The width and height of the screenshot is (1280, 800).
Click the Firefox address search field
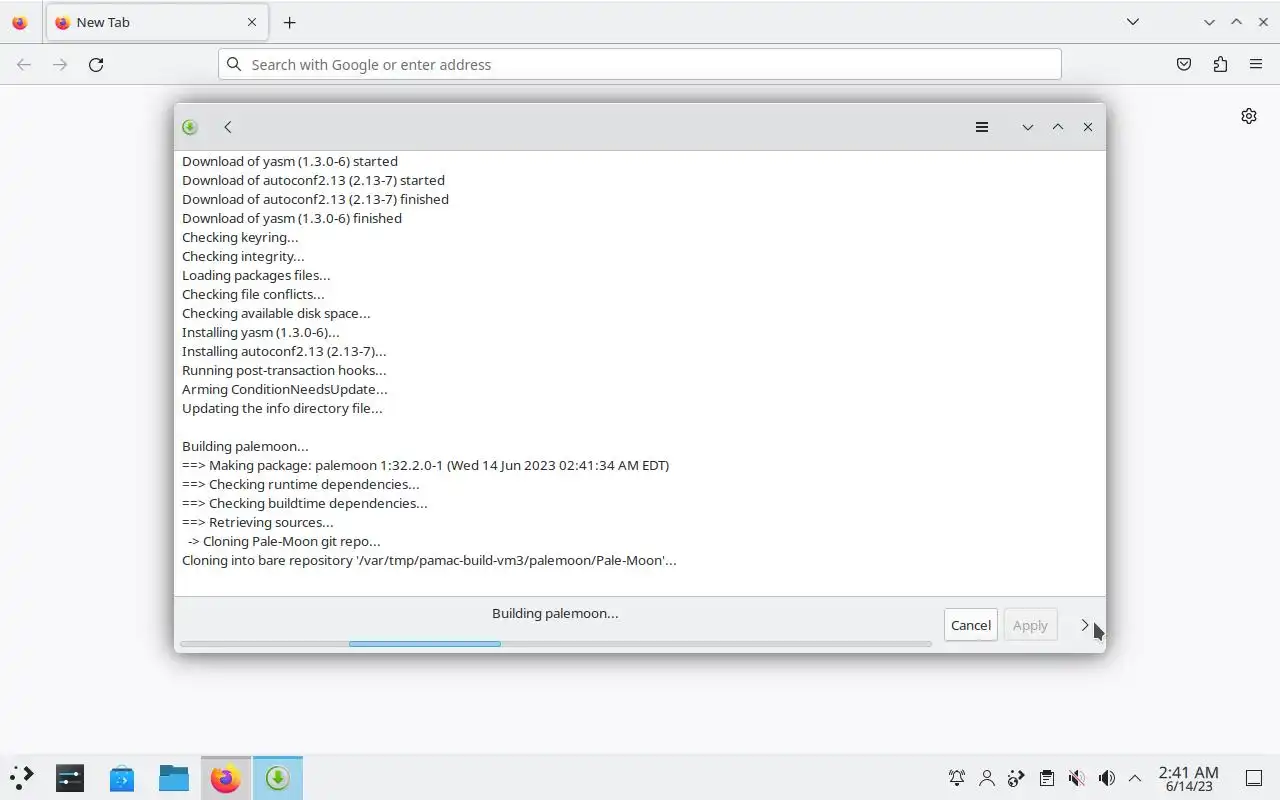[x=640, y=64]
